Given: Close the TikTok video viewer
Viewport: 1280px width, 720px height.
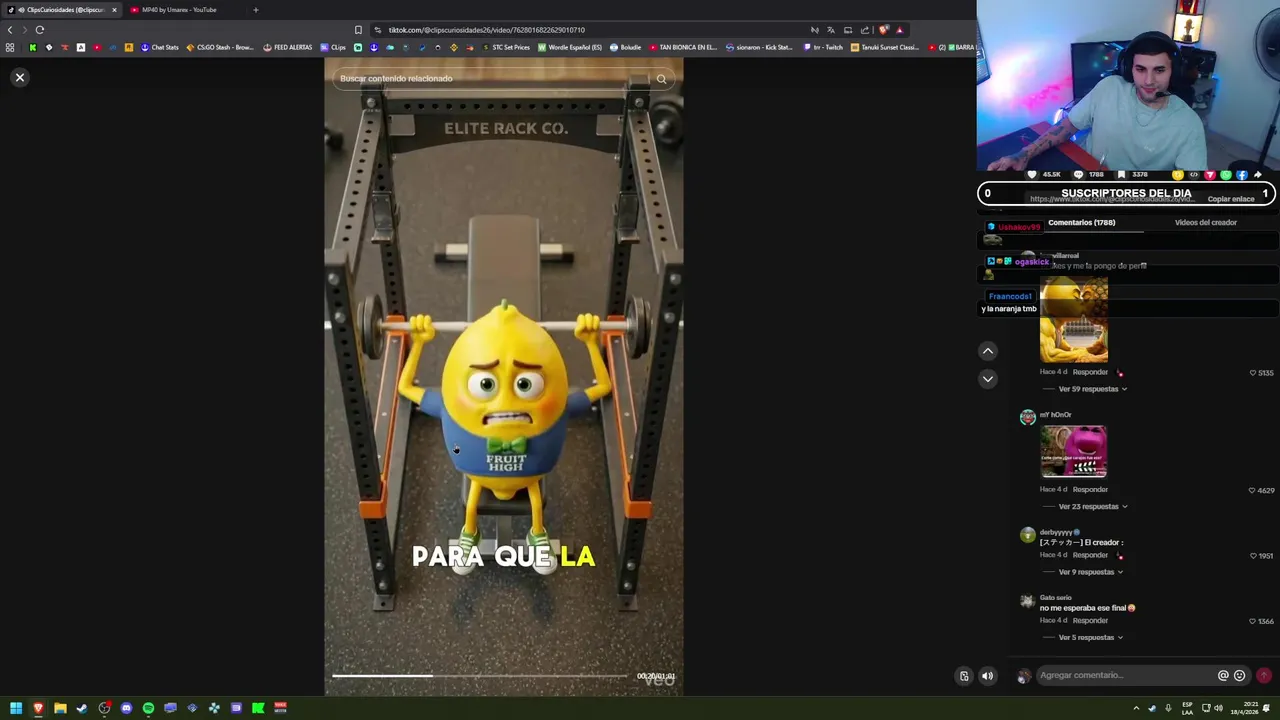Looking at the screenshot, I should [x=19, y=77].
